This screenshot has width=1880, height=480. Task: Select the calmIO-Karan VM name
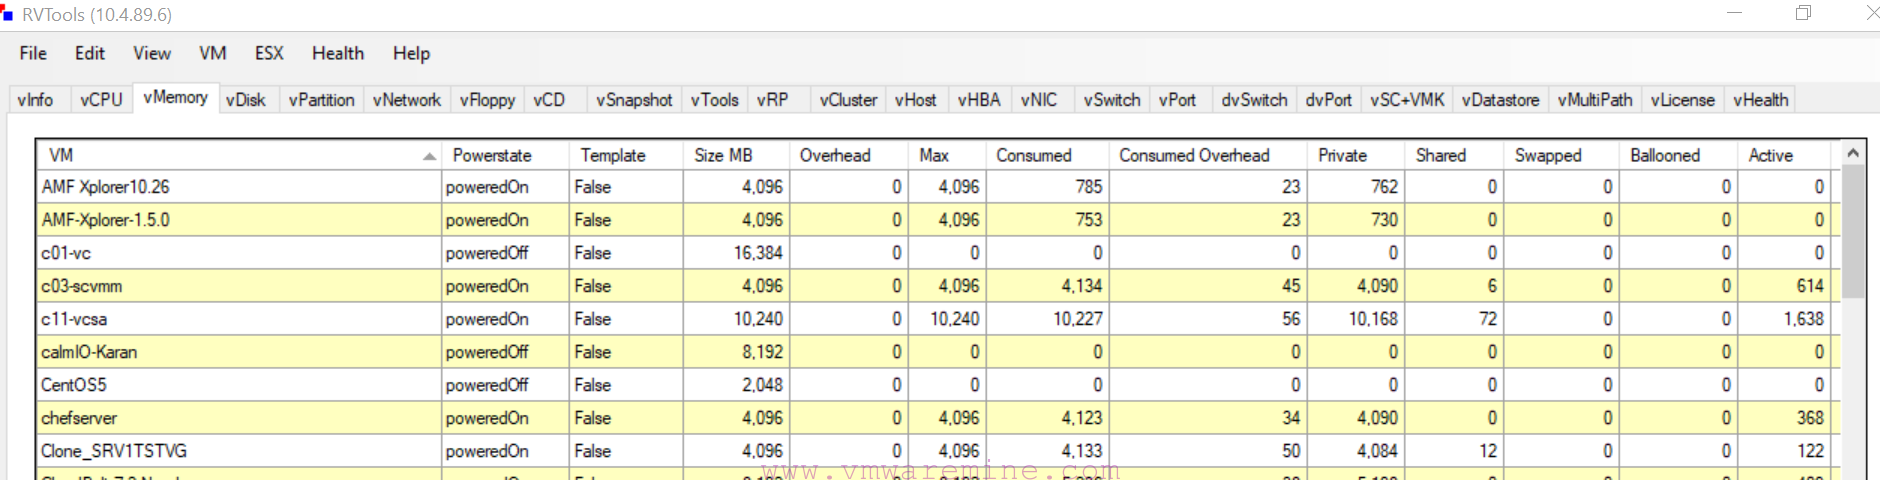click(89, 352)
